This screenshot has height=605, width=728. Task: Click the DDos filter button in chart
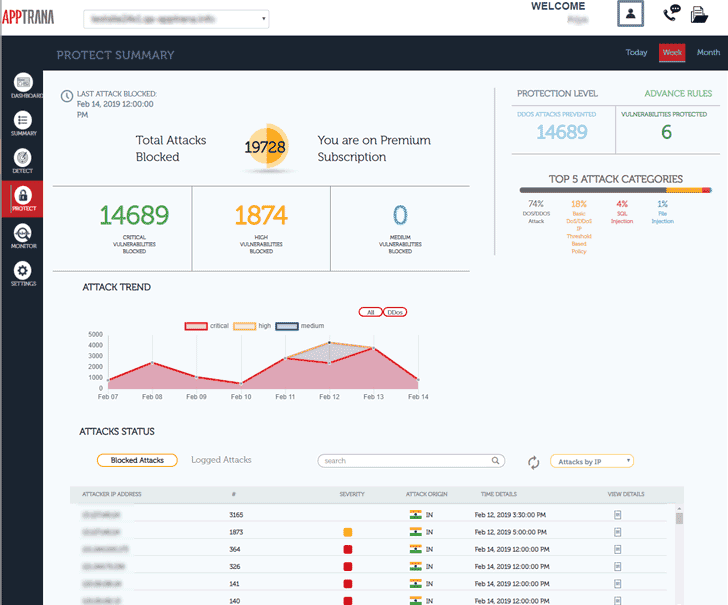pyautogui.click(x=395, y=312)
